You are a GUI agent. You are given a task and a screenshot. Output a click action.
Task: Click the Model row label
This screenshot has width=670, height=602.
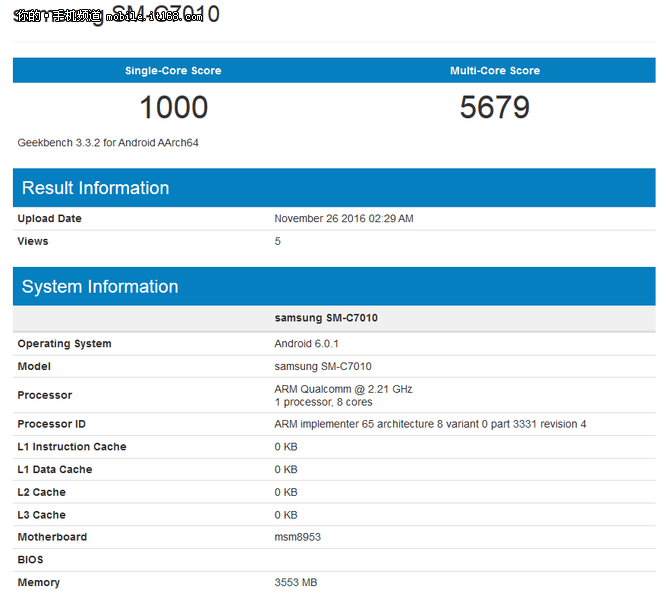tap(34, 366)
